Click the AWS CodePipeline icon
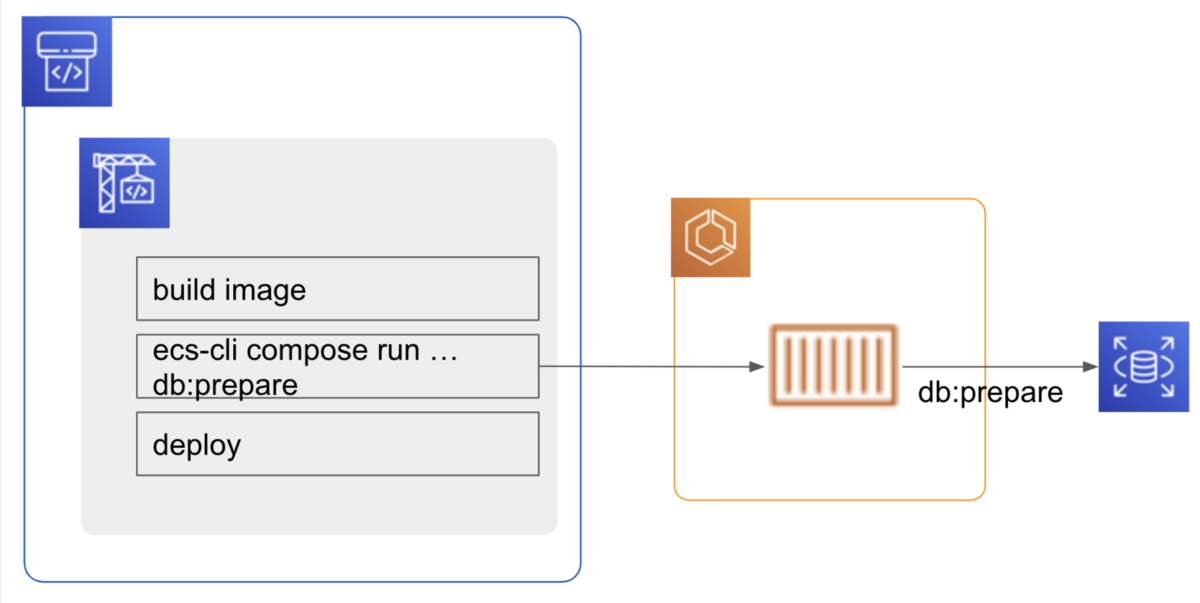 coord(66,62)
